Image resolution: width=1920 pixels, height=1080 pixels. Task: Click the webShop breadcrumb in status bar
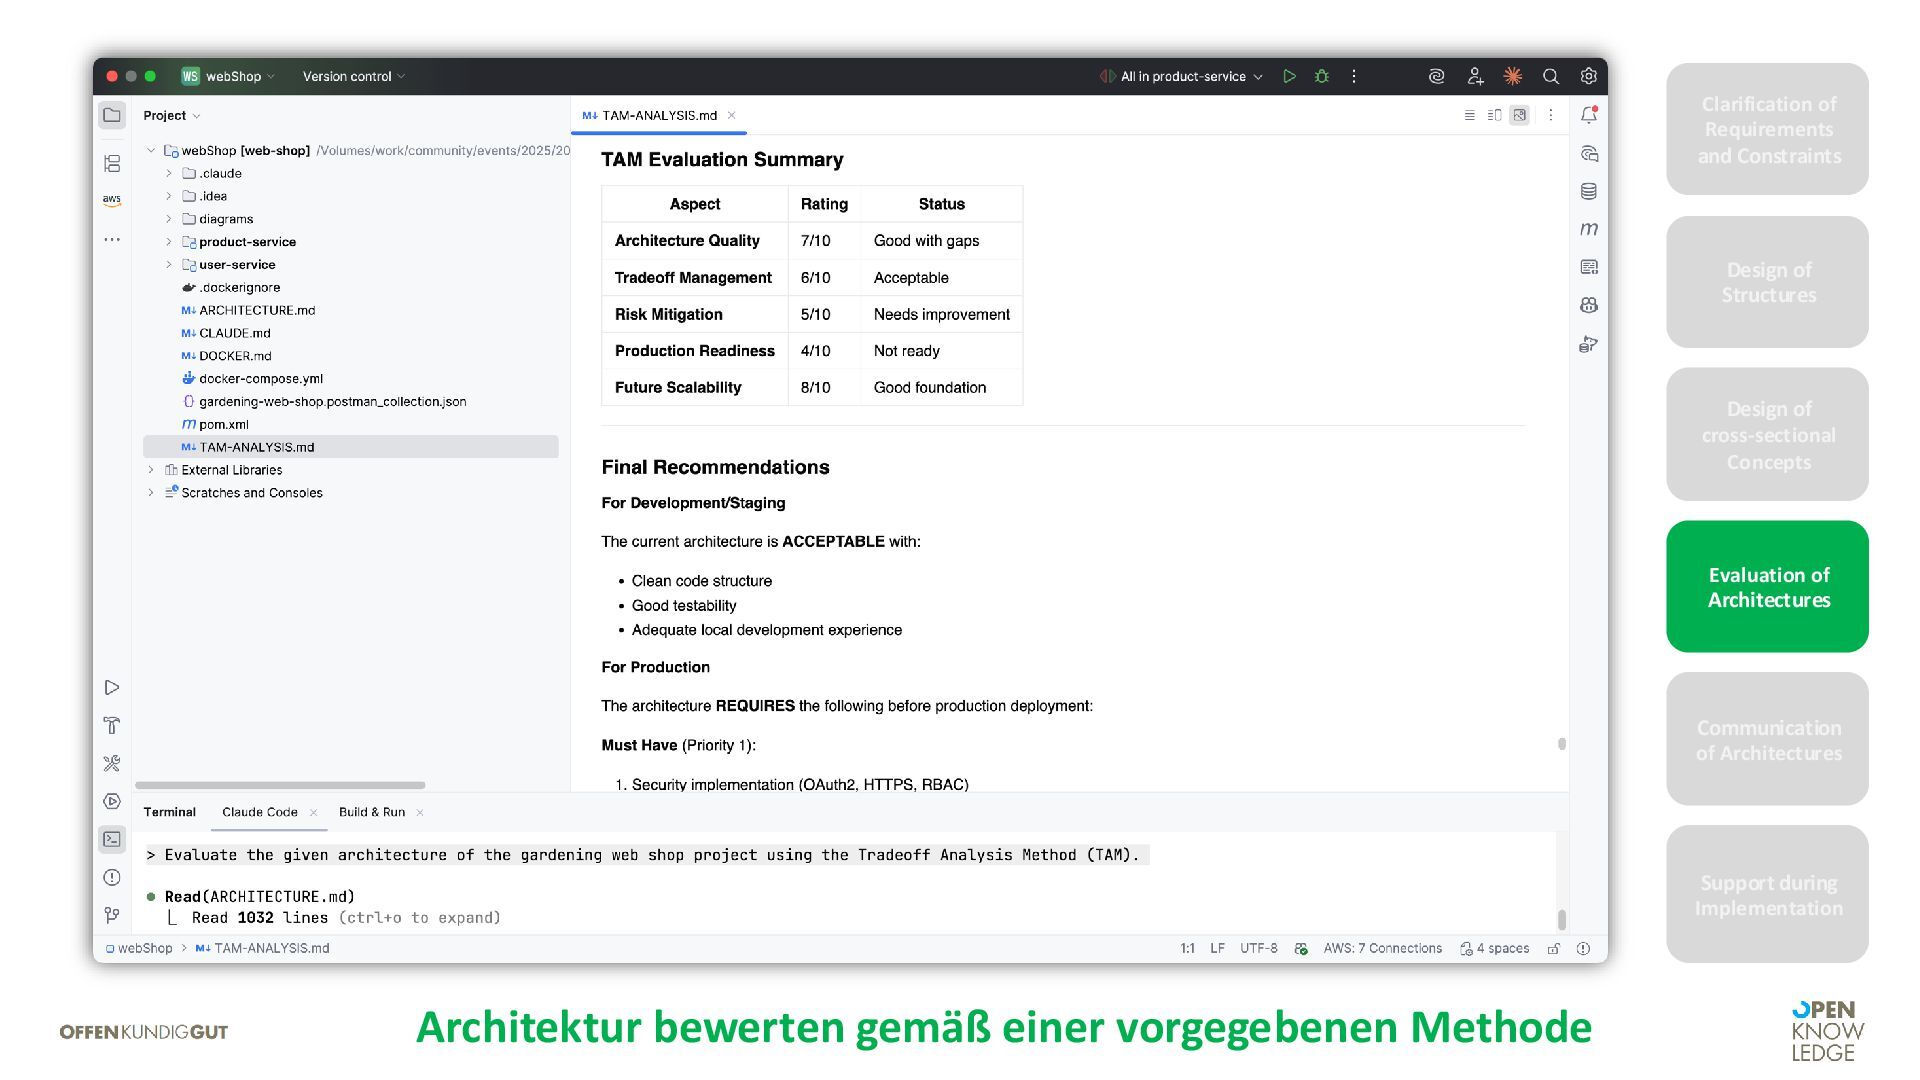click(x=144, y=948)
